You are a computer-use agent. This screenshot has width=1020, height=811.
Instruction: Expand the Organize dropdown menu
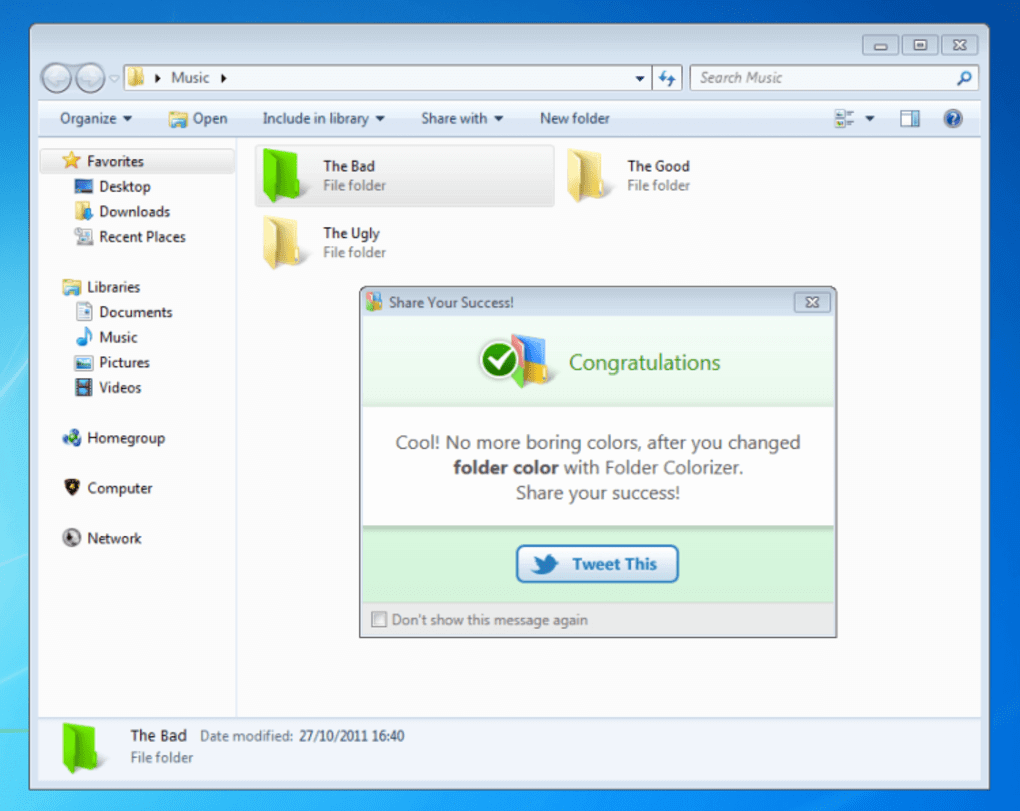click(x=95, y=118)
